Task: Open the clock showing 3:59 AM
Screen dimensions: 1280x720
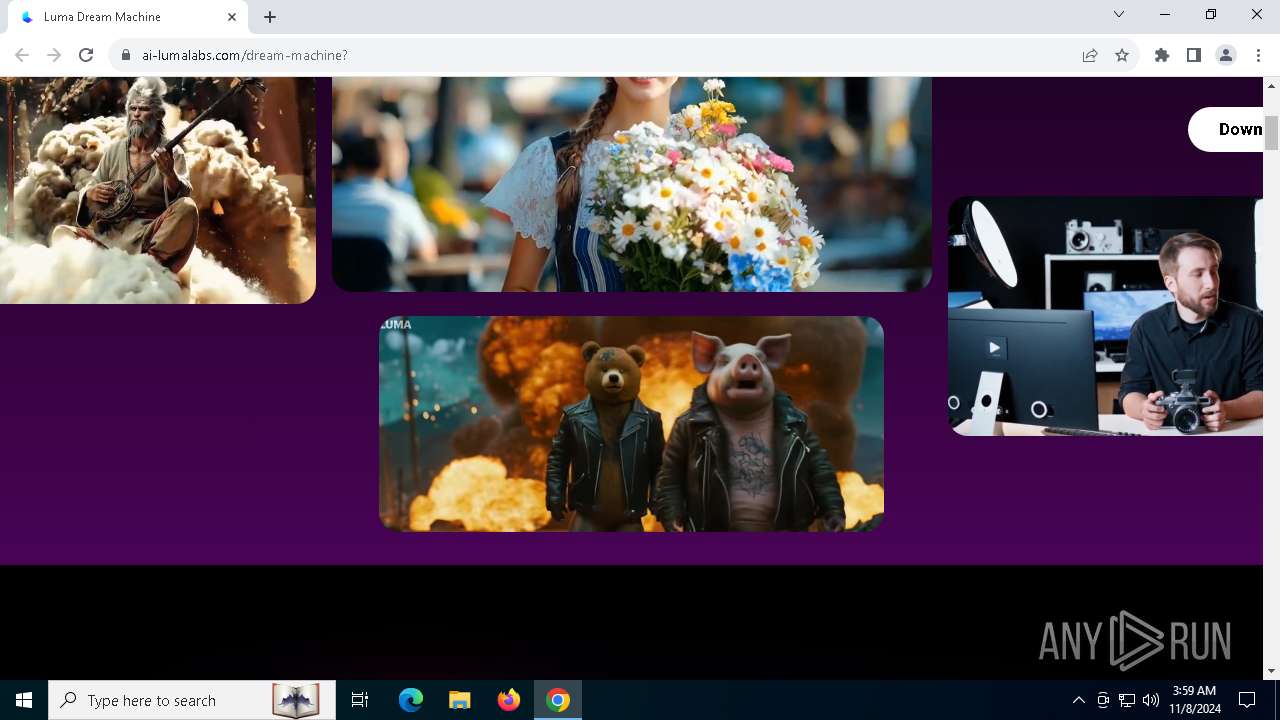Action: (1194, 700)
